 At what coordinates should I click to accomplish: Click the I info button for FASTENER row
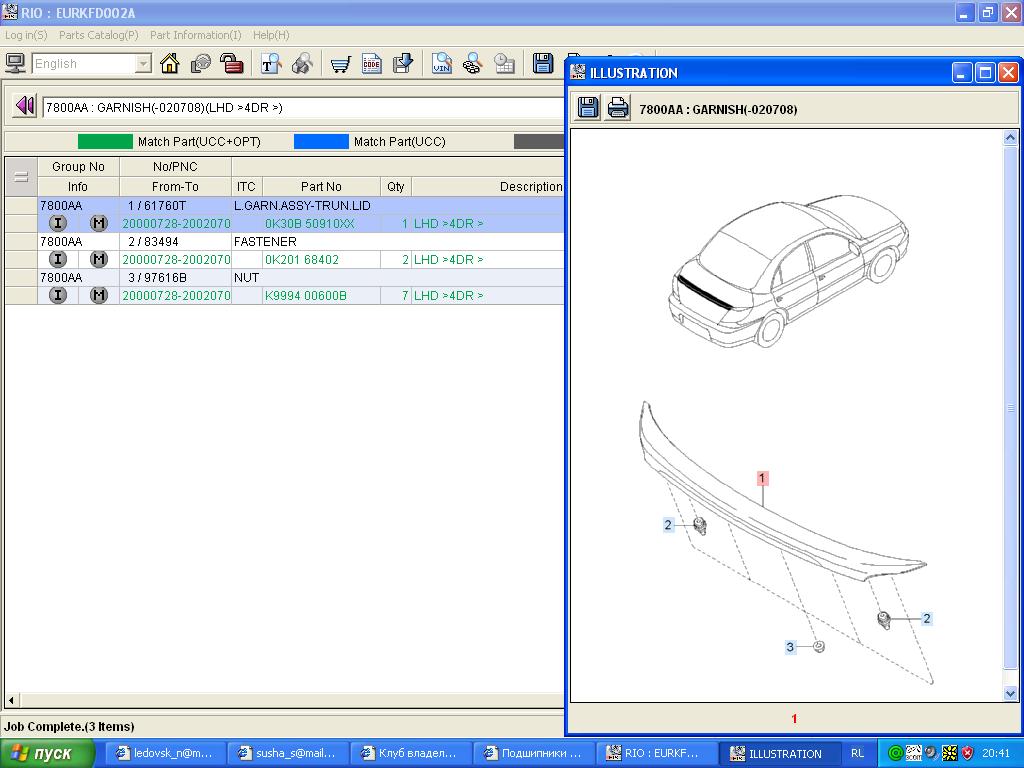tap(58, 259)
